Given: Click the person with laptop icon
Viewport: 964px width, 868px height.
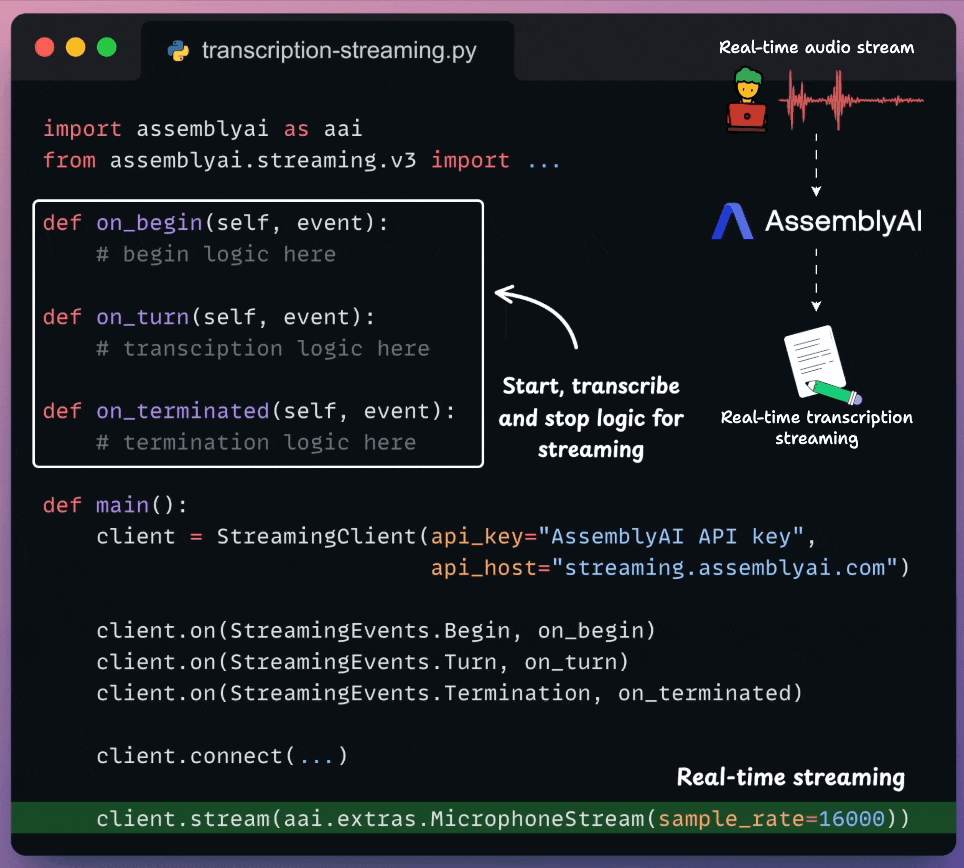Looking at the screenshot, I should (x=748, y=100).
